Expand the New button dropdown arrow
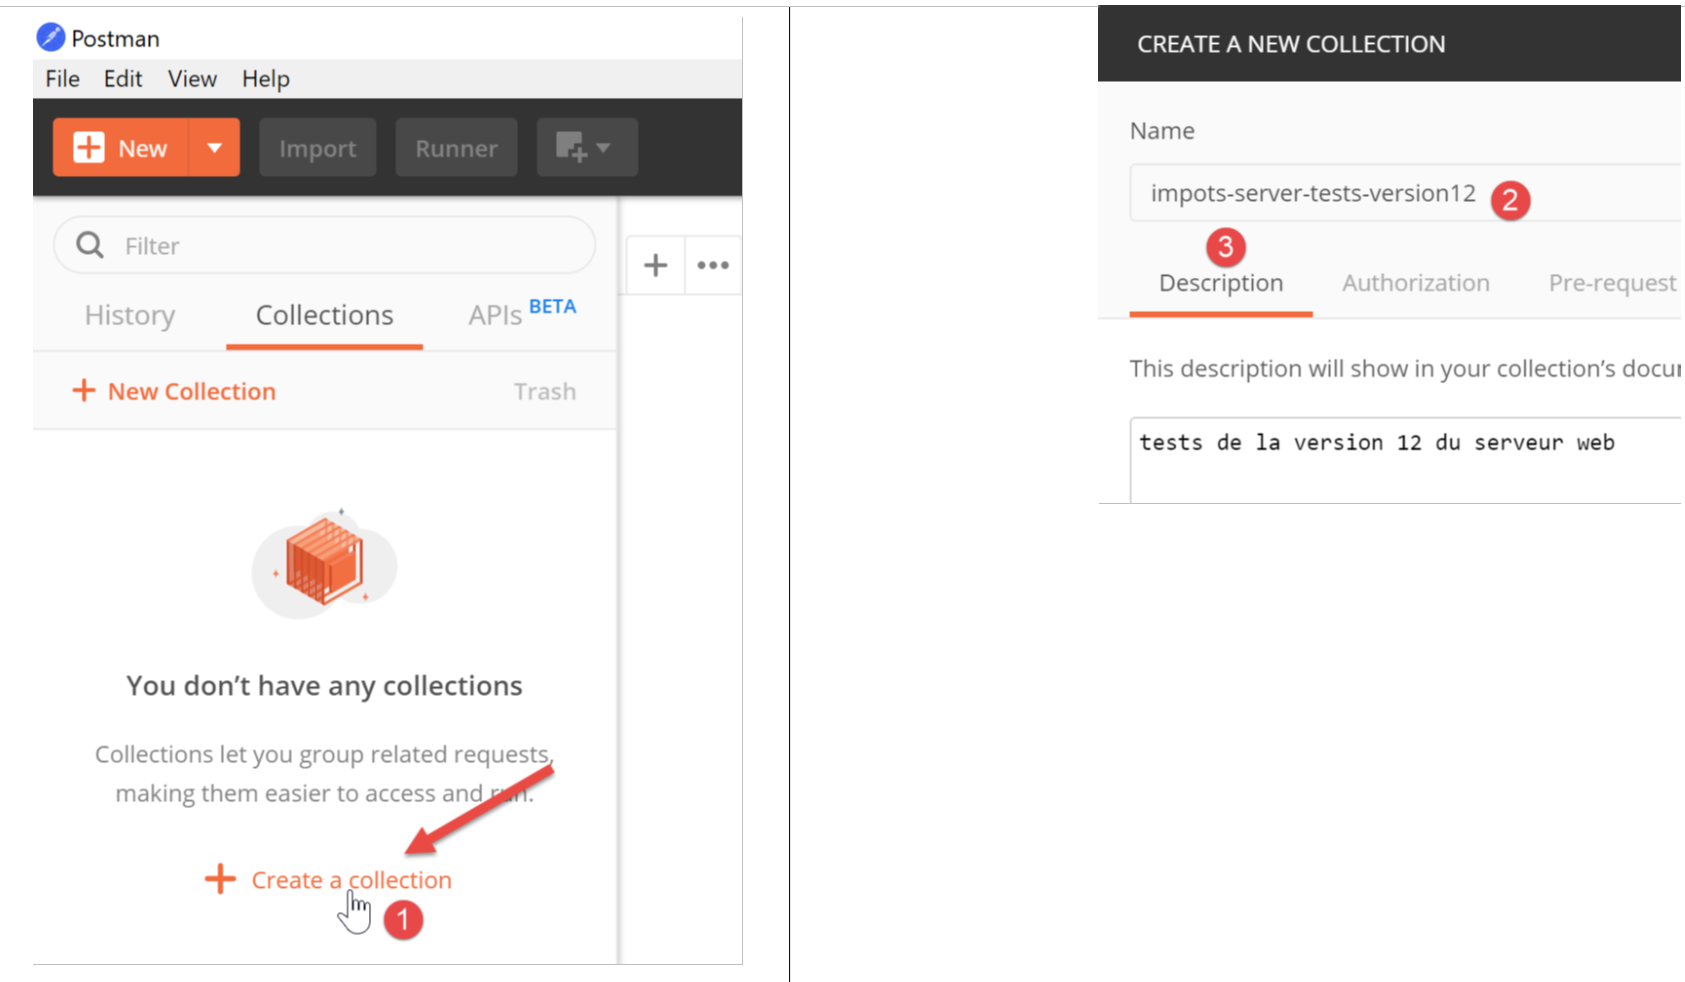This screenshot has width=1685, height=982. pos(214,148)
